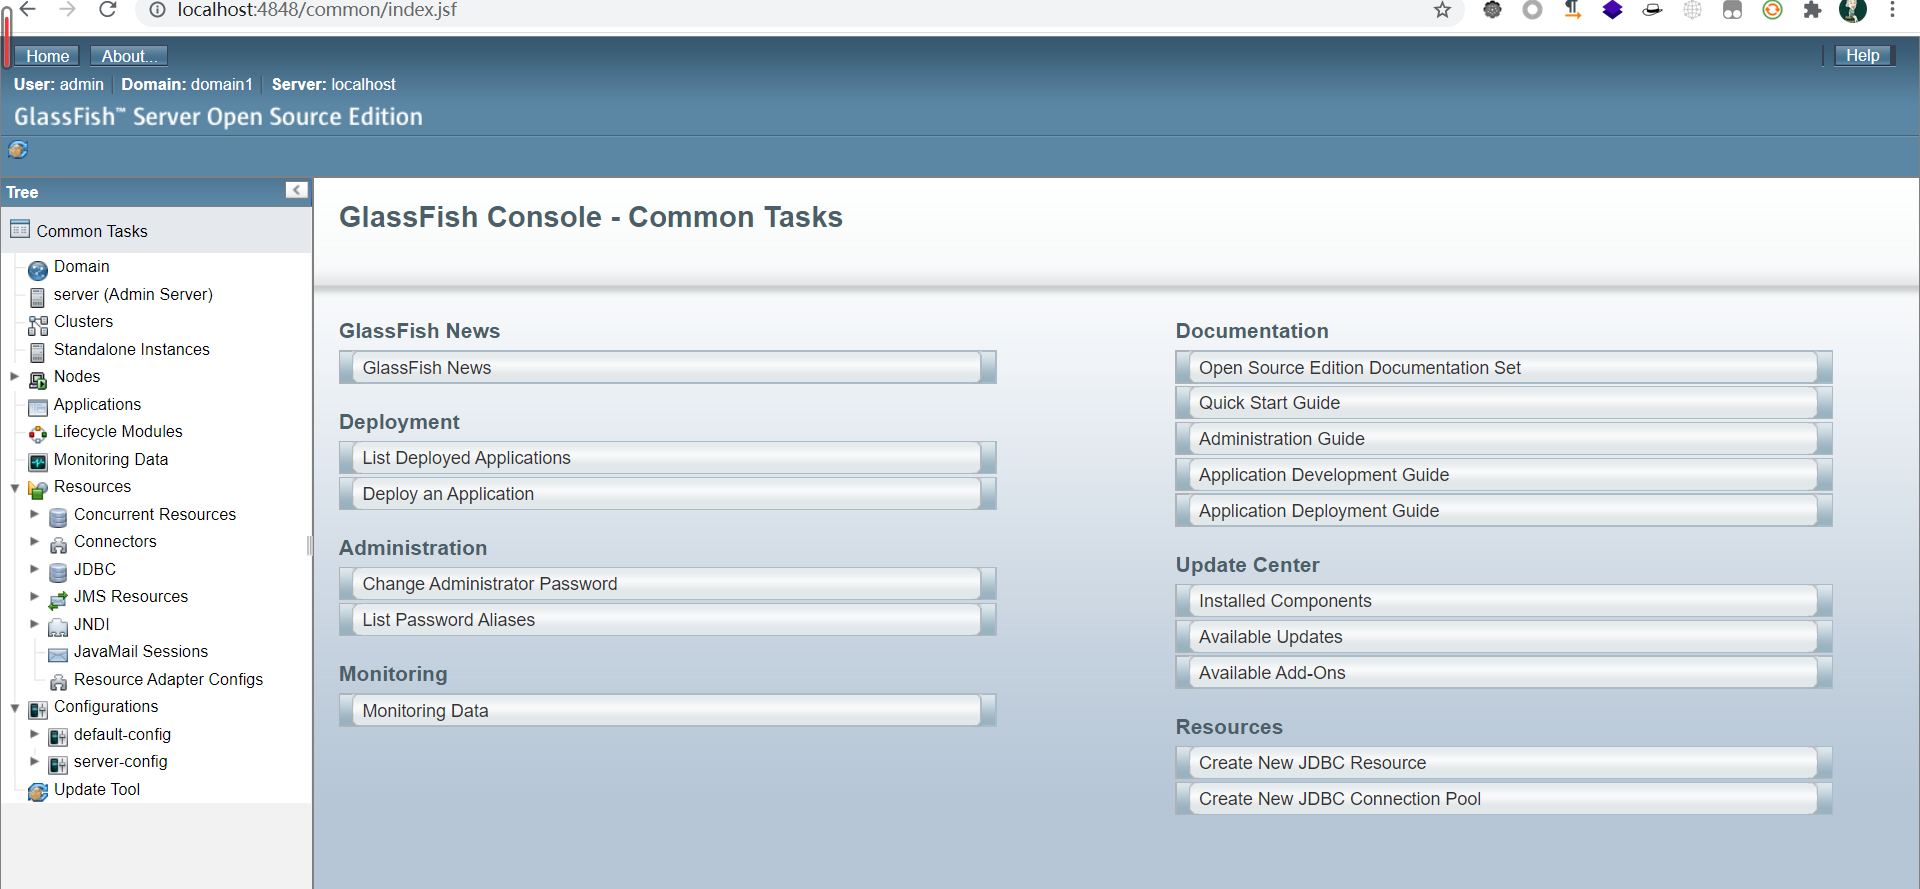This screenshot has width=1920, height=889.
Task: Expand the Connectors node
Action: point(34,541)
